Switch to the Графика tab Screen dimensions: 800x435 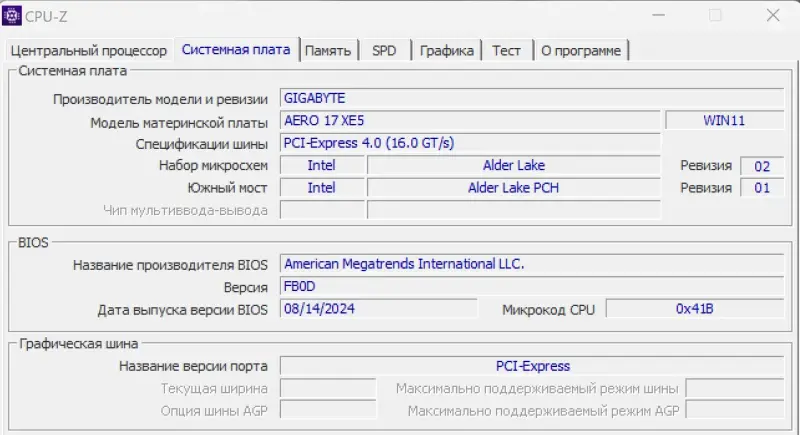[x=446, y=51]
